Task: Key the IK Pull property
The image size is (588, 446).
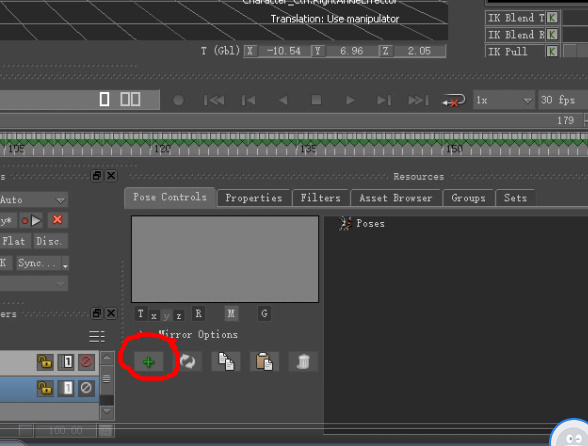Action: pos(552,51)
